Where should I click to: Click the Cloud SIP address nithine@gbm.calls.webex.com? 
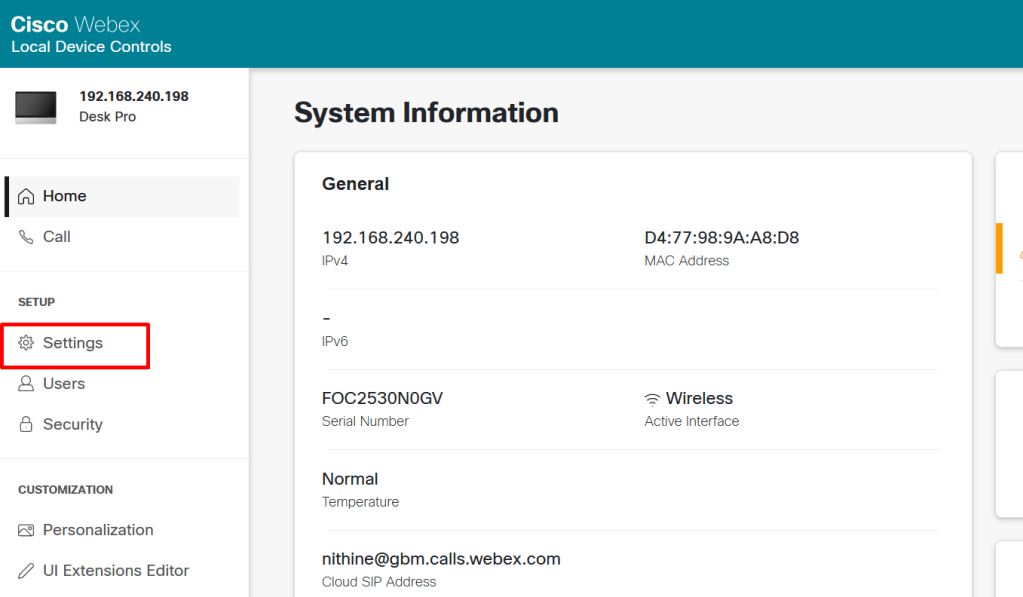point(441,559)
